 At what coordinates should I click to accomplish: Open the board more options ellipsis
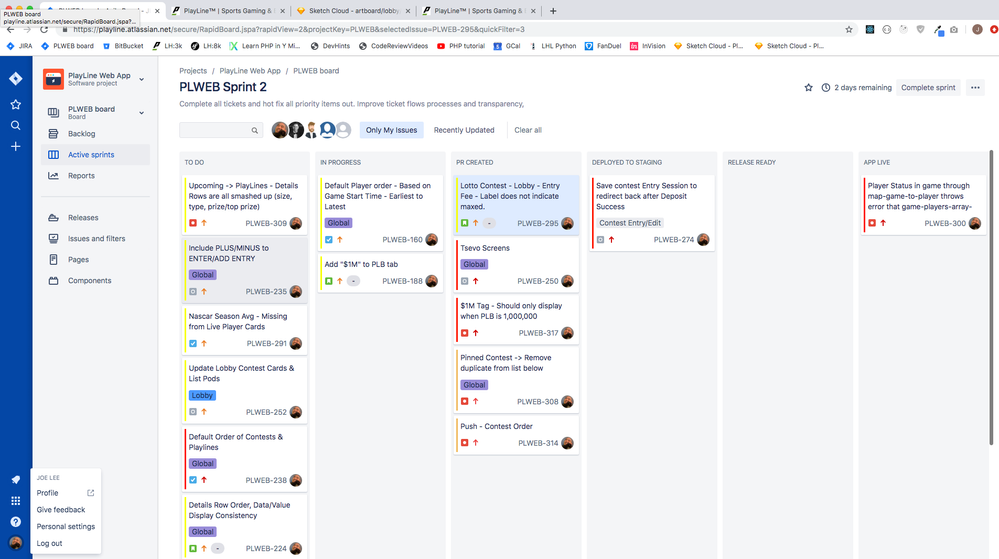tap(975, 88)
